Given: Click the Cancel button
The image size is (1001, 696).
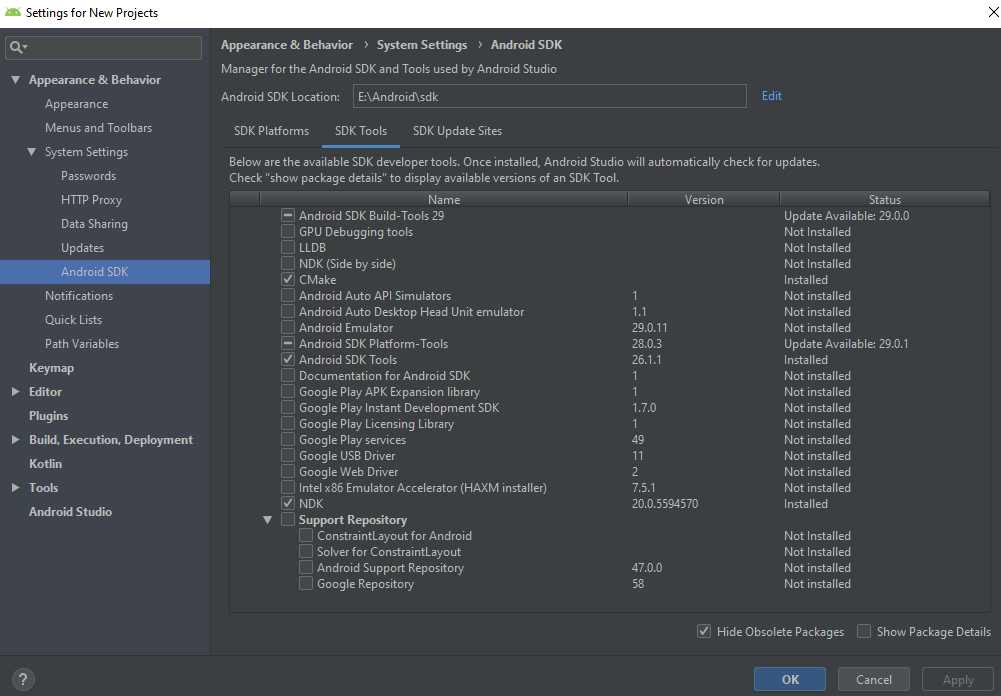Looking at the screenshot, I should coord(873,679).
